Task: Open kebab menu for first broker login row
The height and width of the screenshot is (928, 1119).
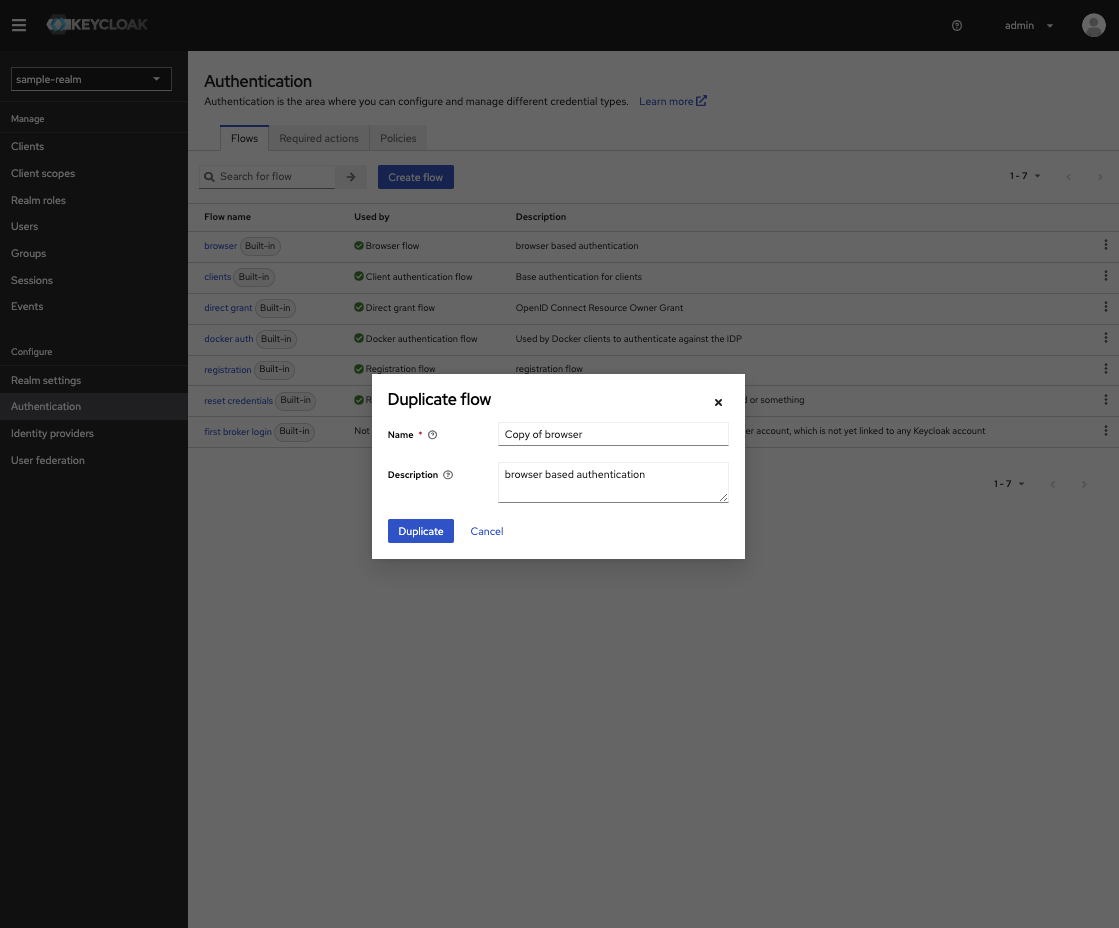Action: tap(1105, 431)
